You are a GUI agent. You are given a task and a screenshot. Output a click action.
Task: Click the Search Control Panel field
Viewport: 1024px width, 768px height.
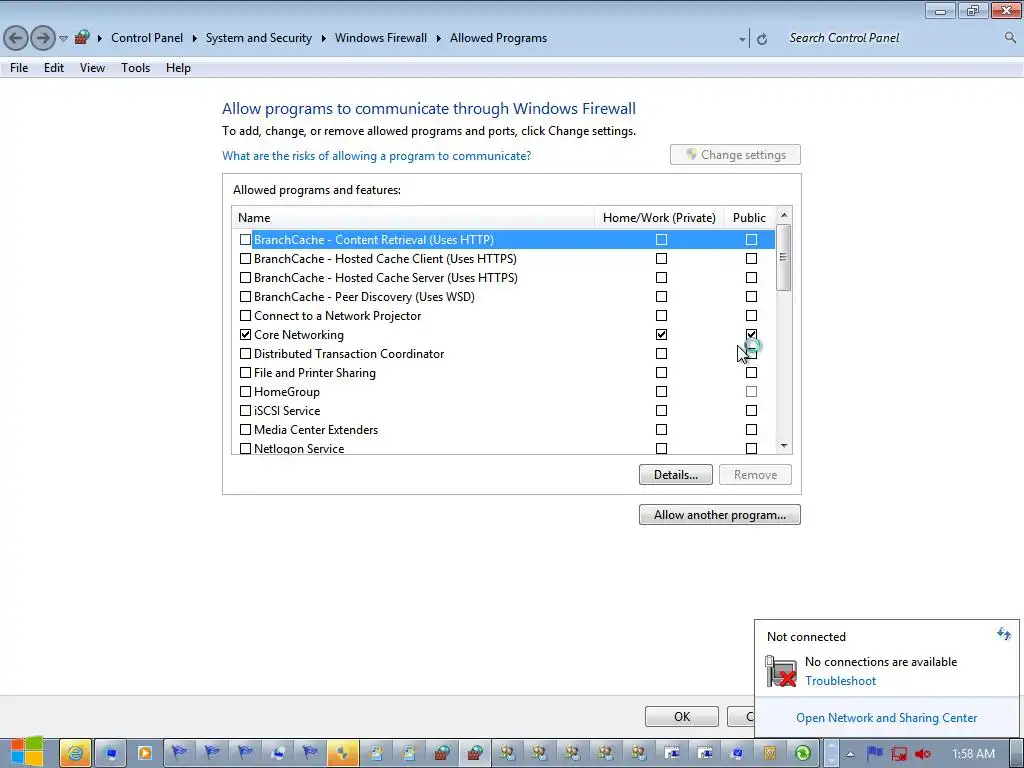891,38
